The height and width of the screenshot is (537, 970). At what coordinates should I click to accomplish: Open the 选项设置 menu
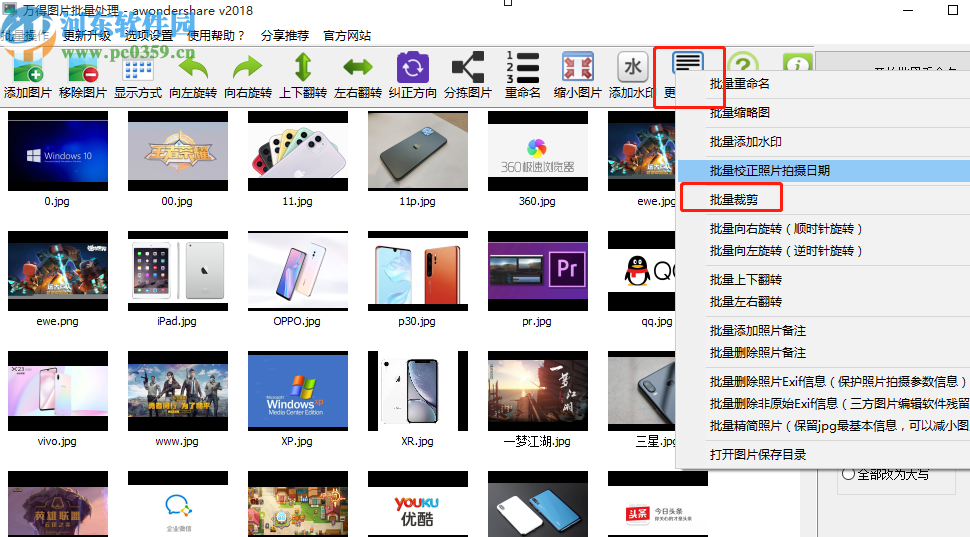(x=148, y=35)
